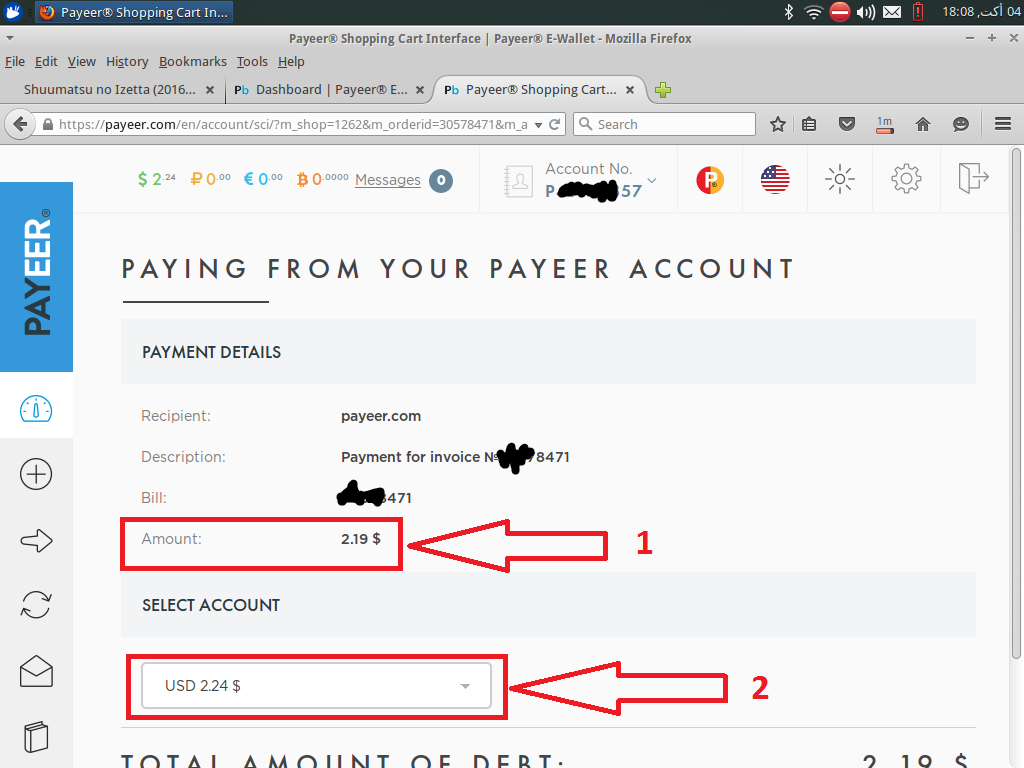Go back with the browser back arrow
This screenshot has height=768, width=1024.
20,124
